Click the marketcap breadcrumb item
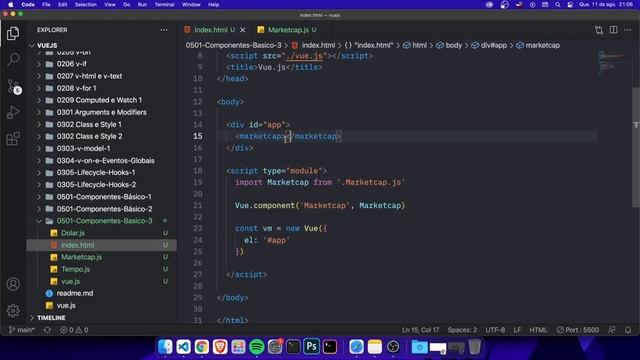Screen dimensions: 640x360 pos(538,45)
